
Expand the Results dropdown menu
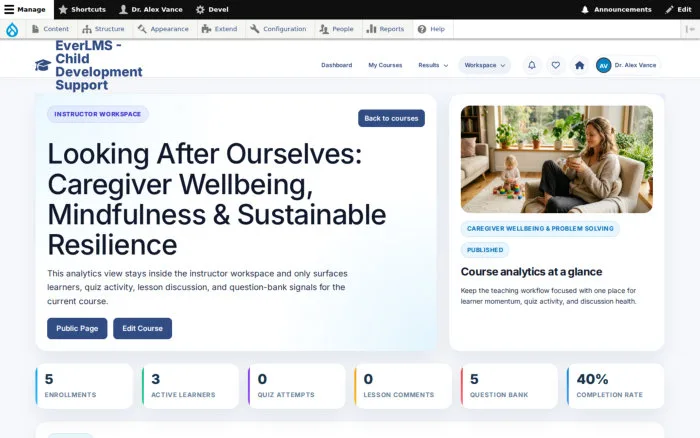pos(433,65)
